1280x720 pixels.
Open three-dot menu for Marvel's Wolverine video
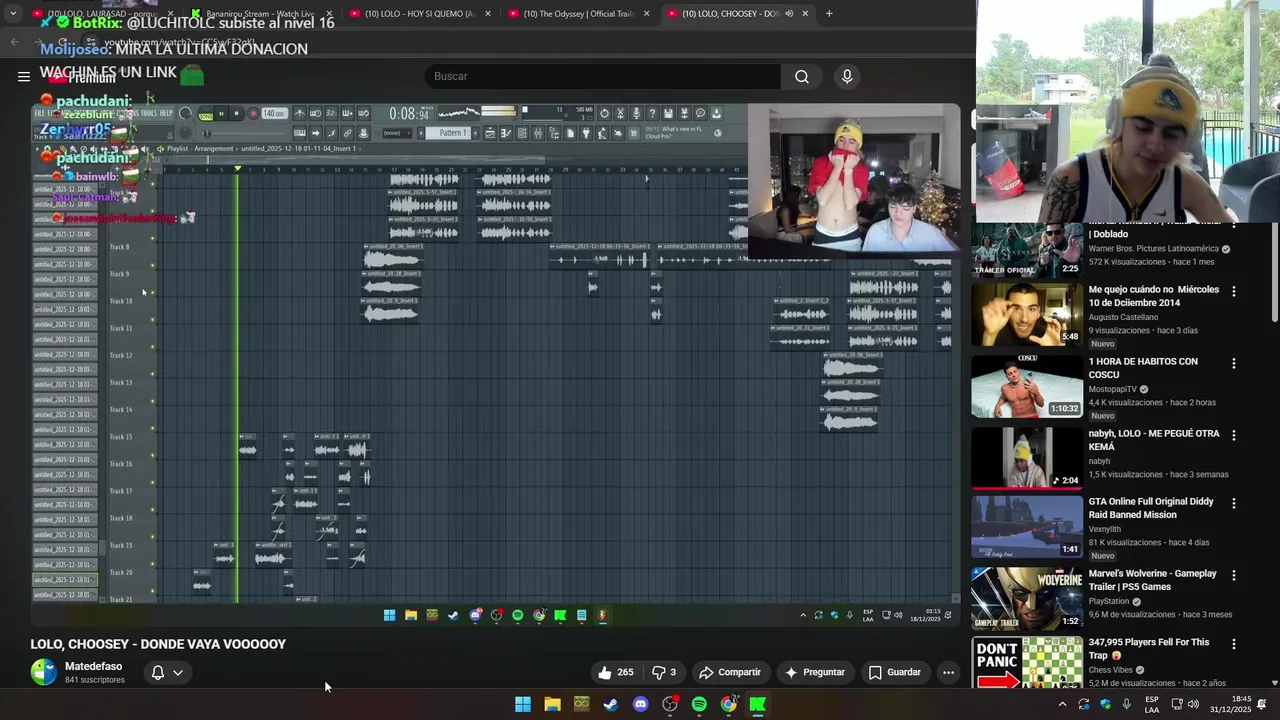1233,575
